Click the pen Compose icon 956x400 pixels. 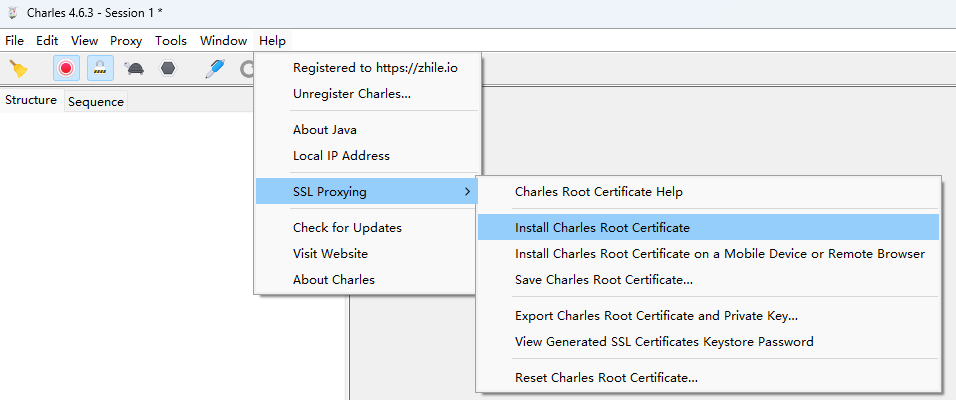pos(215,68)
